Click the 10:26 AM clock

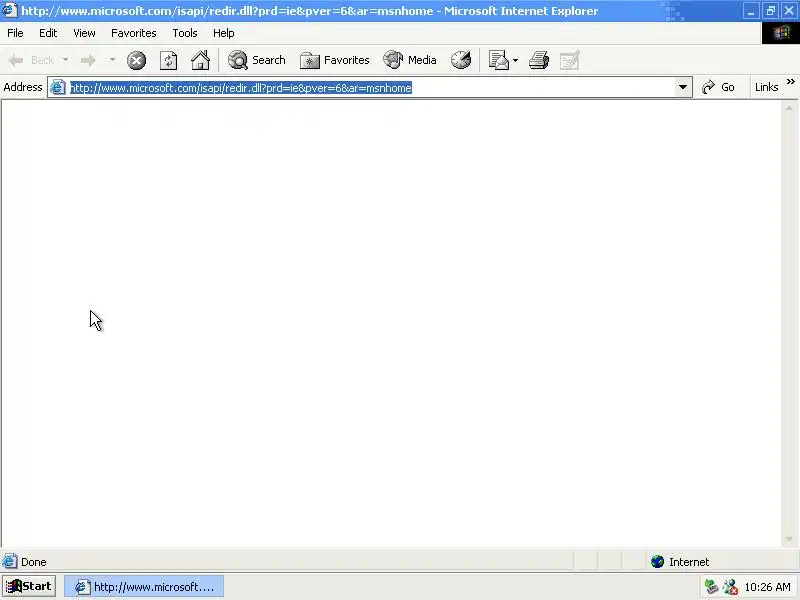[x=767, y=587]
